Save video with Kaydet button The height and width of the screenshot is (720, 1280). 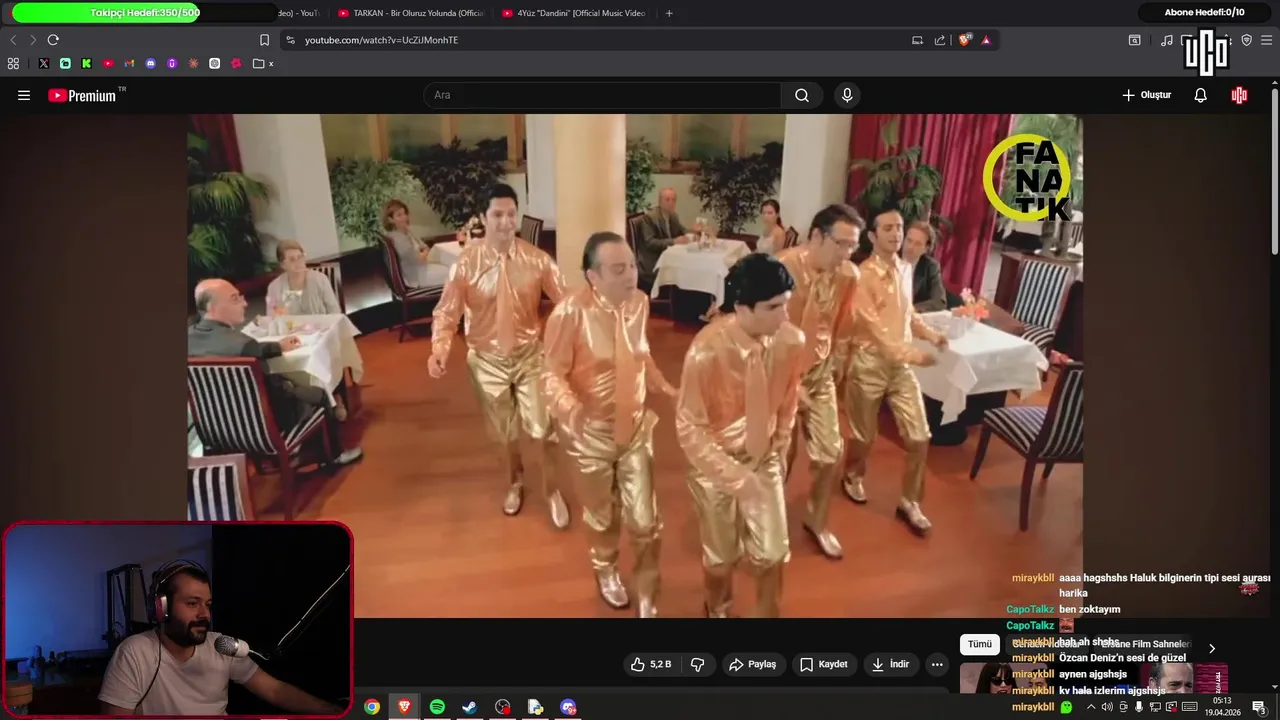pos(823,664)
